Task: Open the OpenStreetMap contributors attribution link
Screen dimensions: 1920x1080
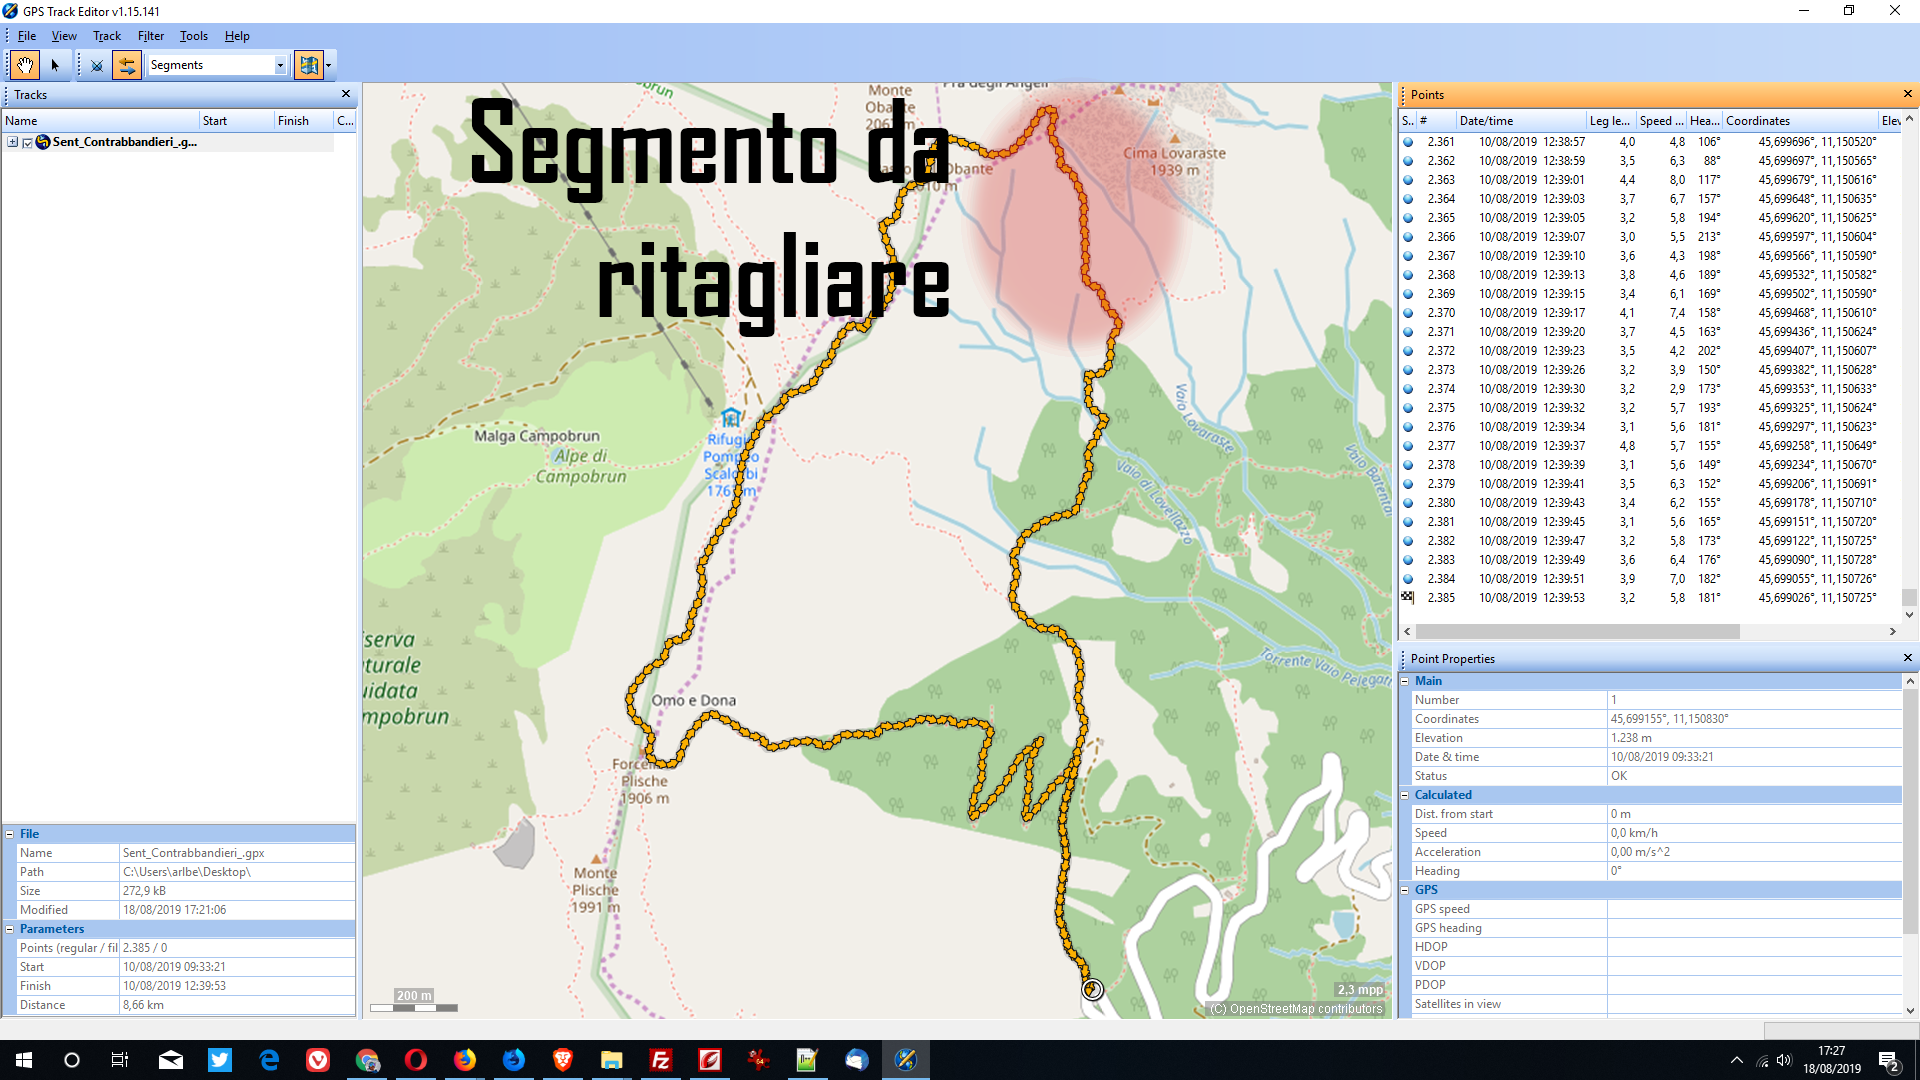Action: coord(1296,1009)
